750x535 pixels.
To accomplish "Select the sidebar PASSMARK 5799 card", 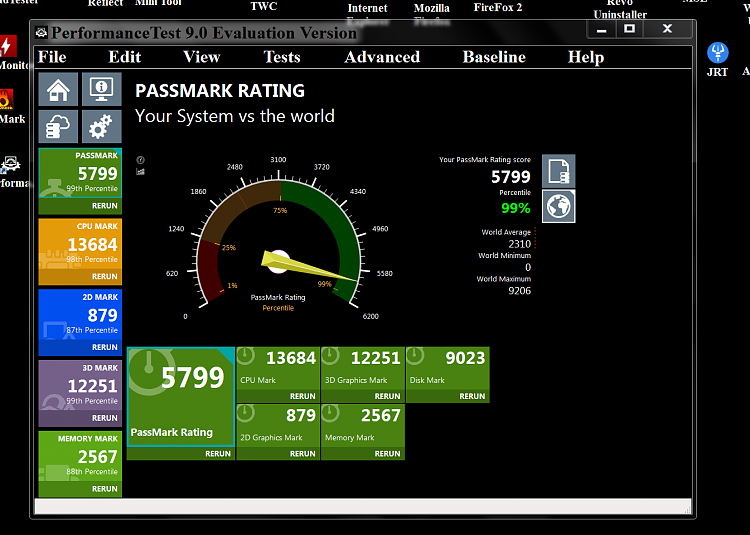I will [80, 173].
